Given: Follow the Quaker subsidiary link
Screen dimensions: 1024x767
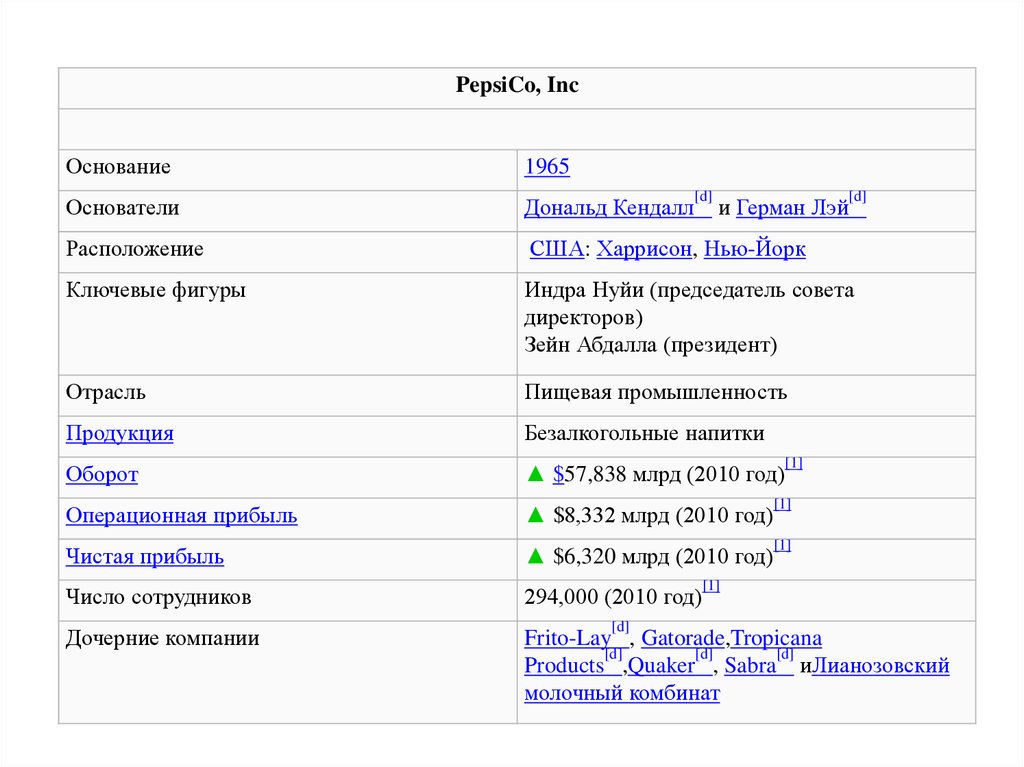Looking at the screenshot, I should point(660,666).
